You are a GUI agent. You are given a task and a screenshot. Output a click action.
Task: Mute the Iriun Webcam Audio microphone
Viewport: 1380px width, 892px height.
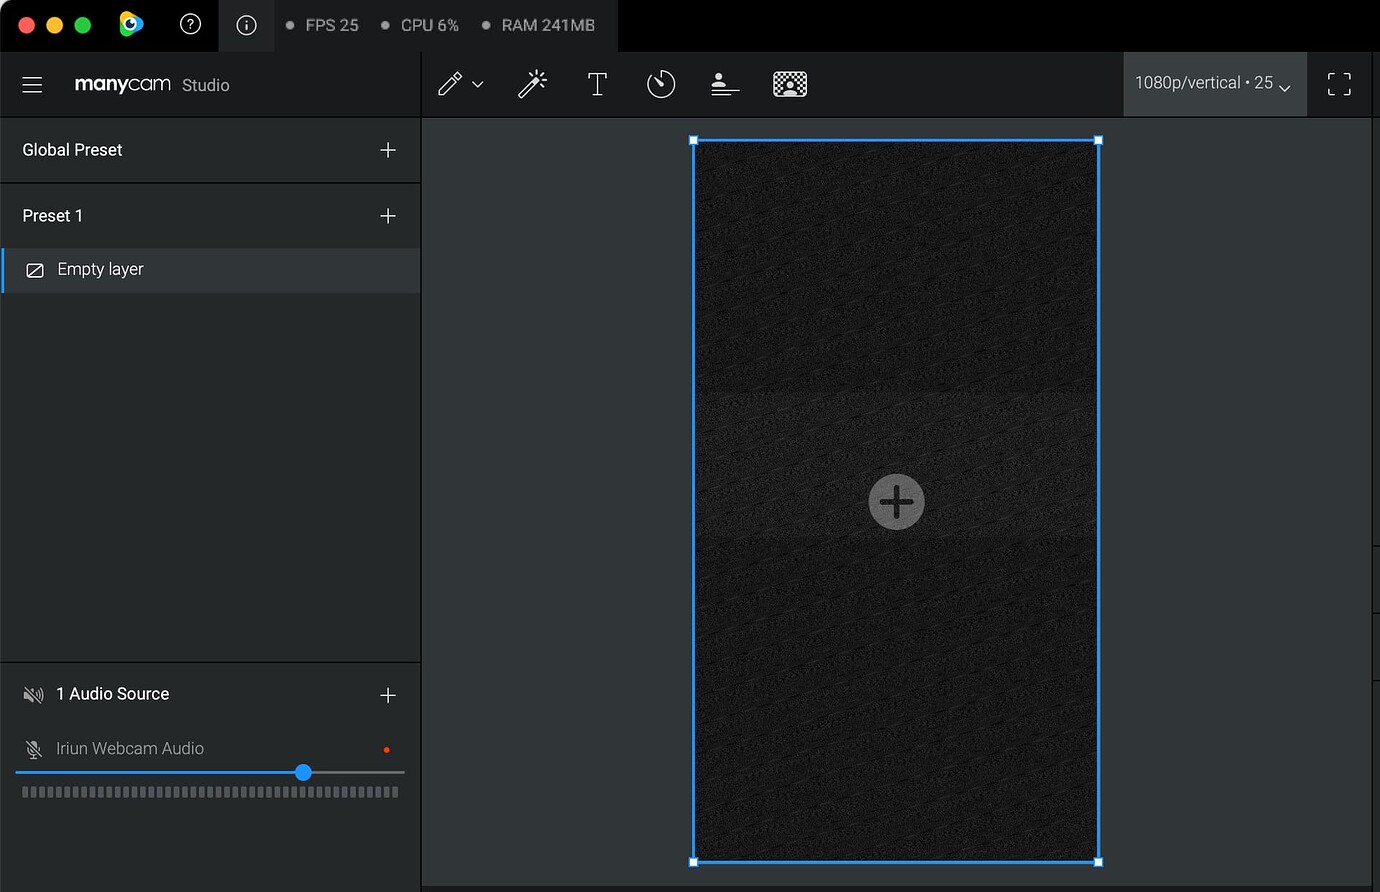pos(34,748)
